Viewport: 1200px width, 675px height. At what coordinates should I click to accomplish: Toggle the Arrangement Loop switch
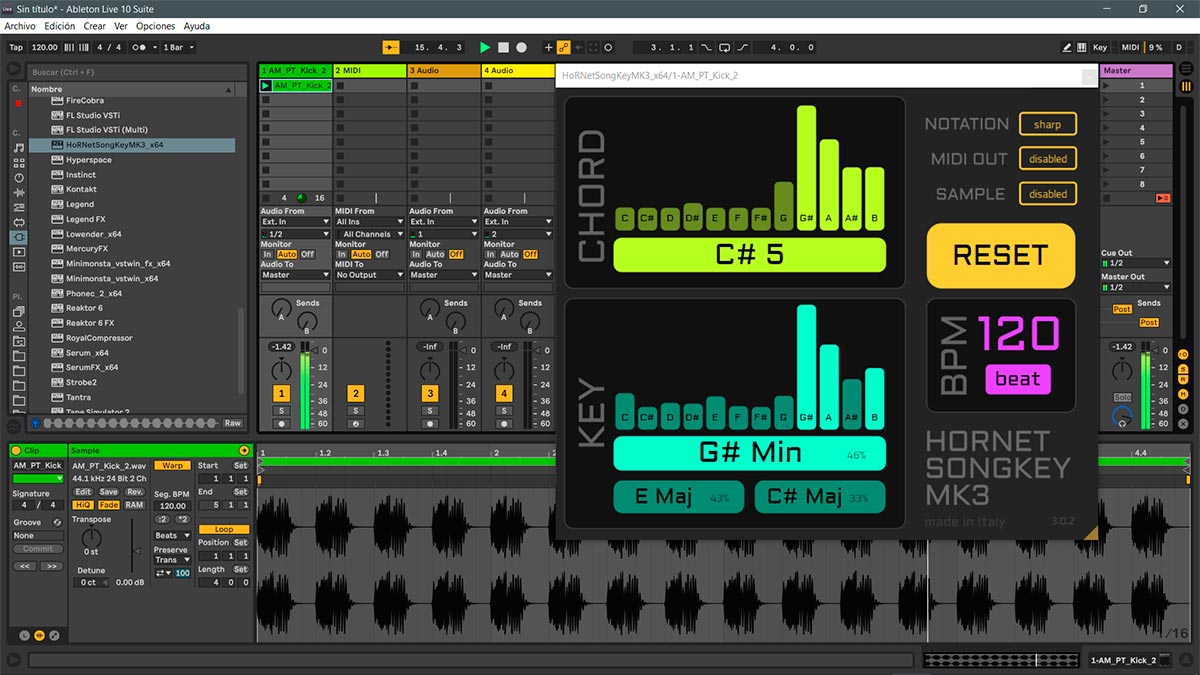(725, 47)
